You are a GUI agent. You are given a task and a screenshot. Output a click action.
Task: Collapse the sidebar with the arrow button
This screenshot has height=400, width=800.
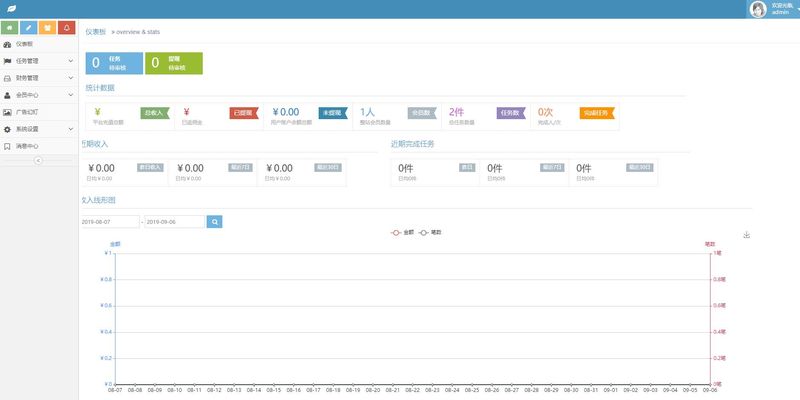click(38, 160)
